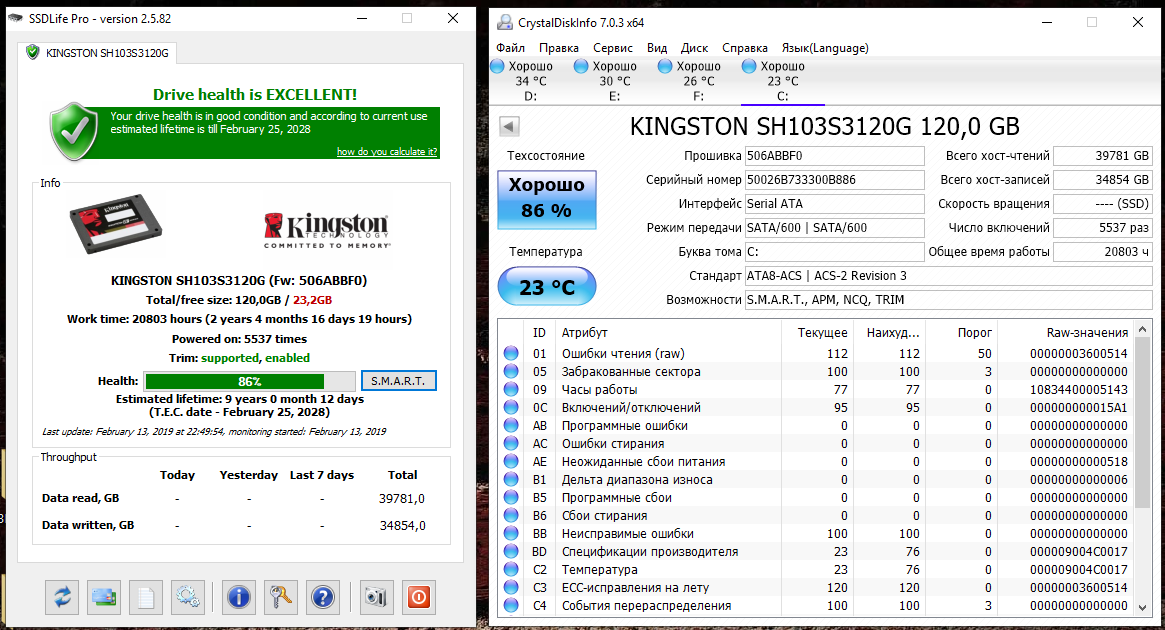The width and height of the screenshot is (1165, 630).
Task: Open the blue question mark help icon
Action: point(322,597)
